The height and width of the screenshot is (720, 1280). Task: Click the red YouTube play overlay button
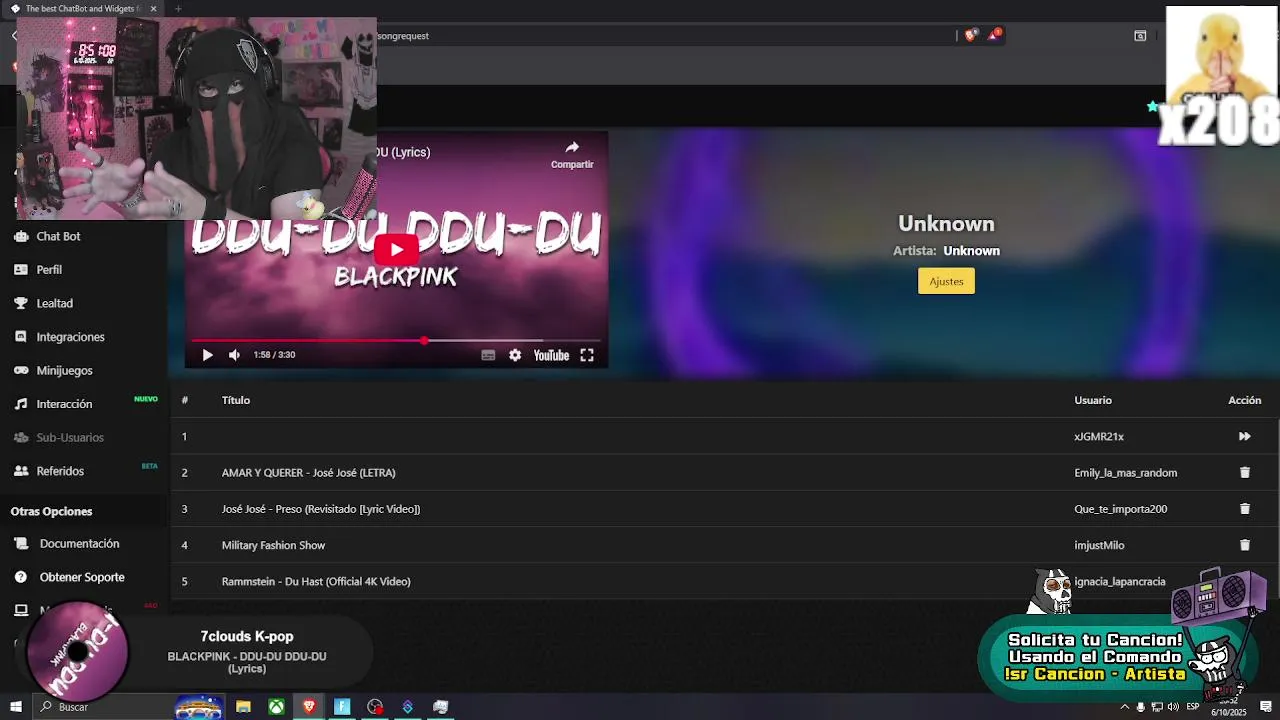point(396,249)
